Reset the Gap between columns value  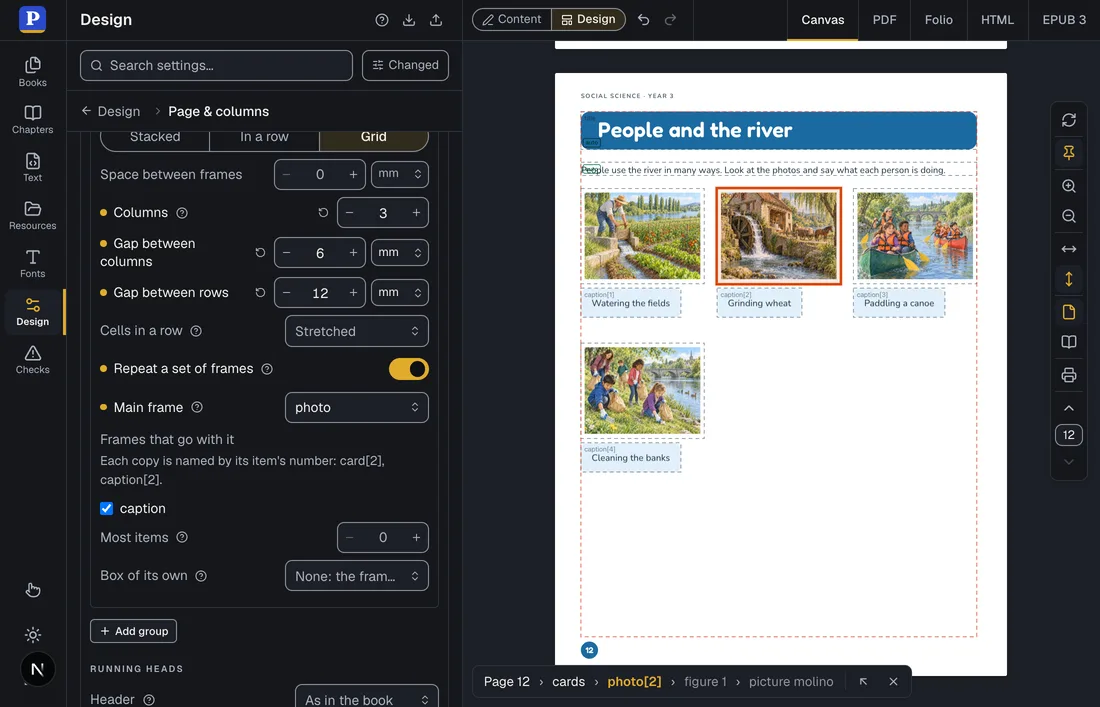[260, 252]
